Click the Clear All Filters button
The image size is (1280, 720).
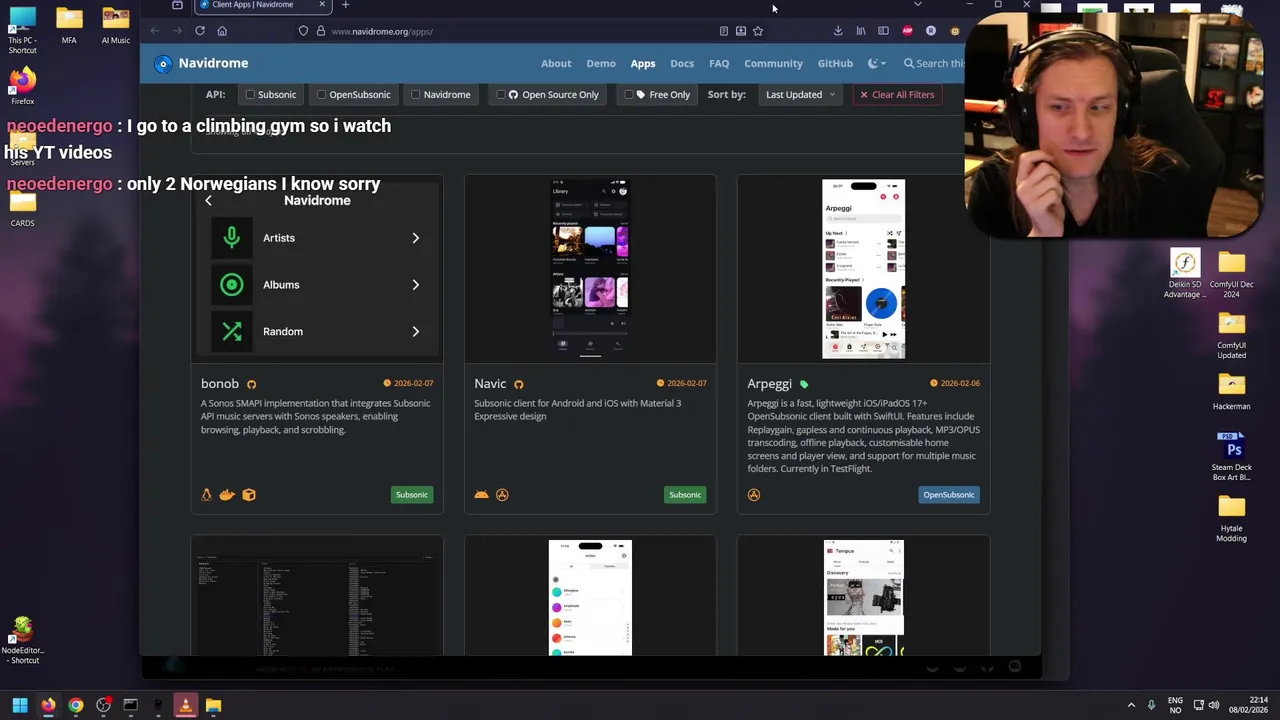coord(898,95)
